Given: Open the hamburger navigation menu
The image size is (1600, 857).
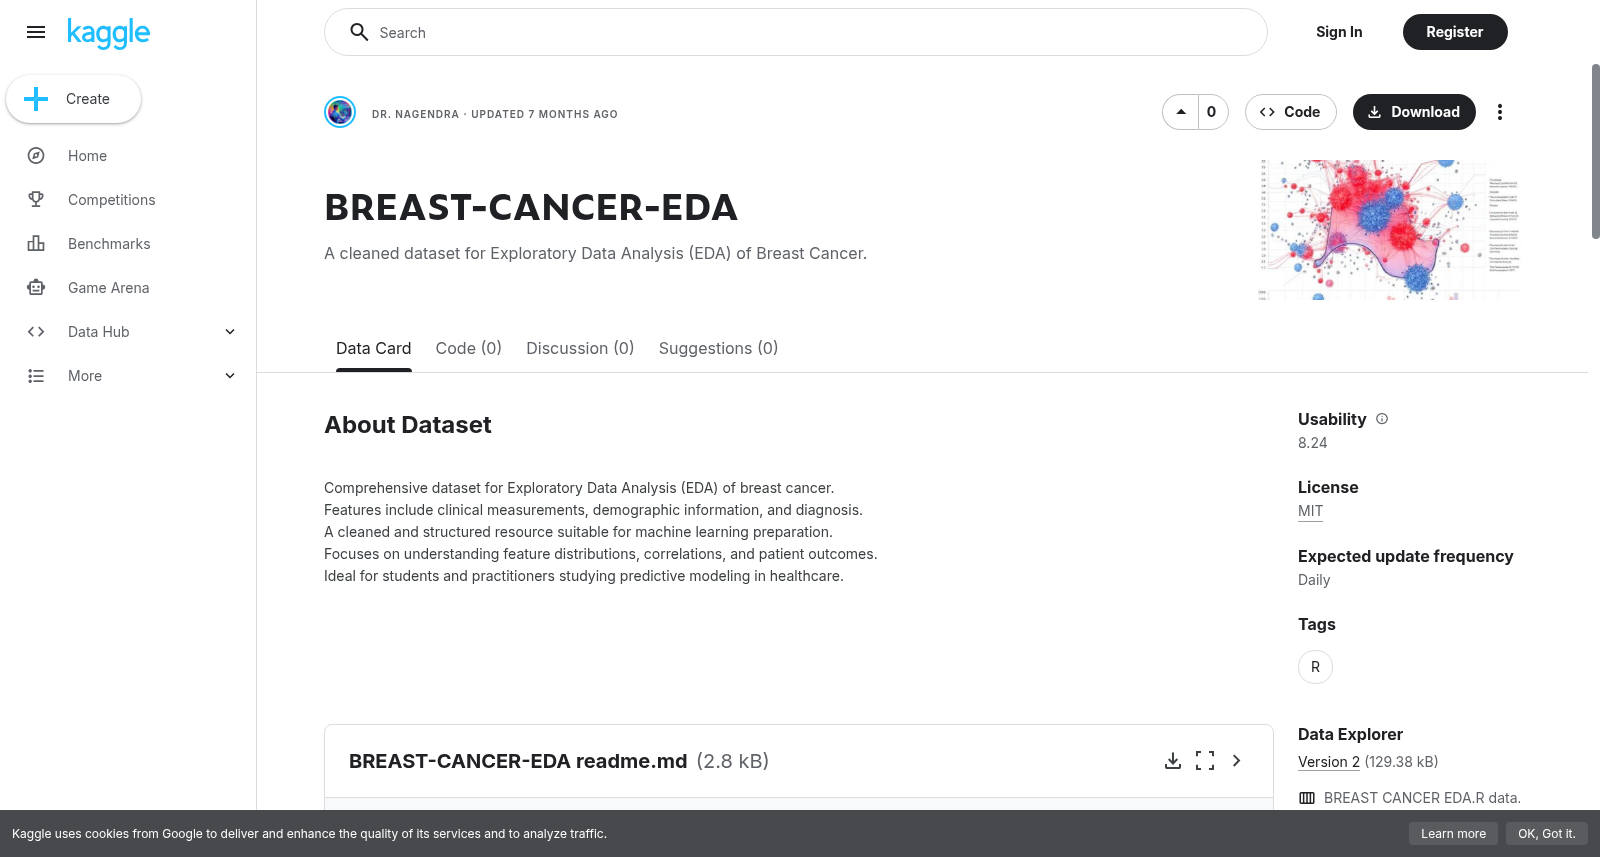Looking at the screenshot, I should pyautogui.click(x=36, y=32).
